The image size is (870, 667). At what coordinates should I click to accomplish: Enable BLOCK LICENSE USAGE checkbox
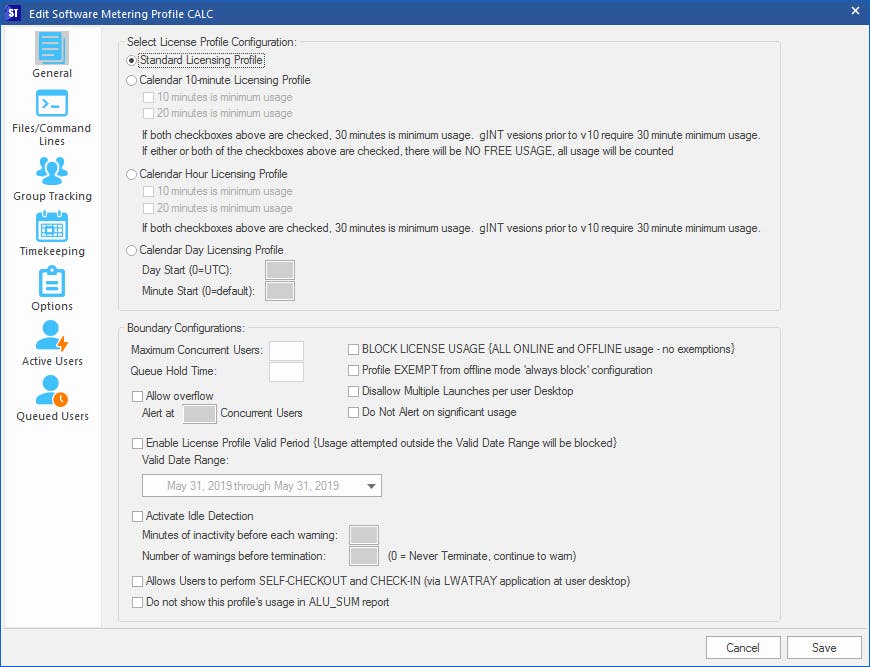[x=353, y=349]
